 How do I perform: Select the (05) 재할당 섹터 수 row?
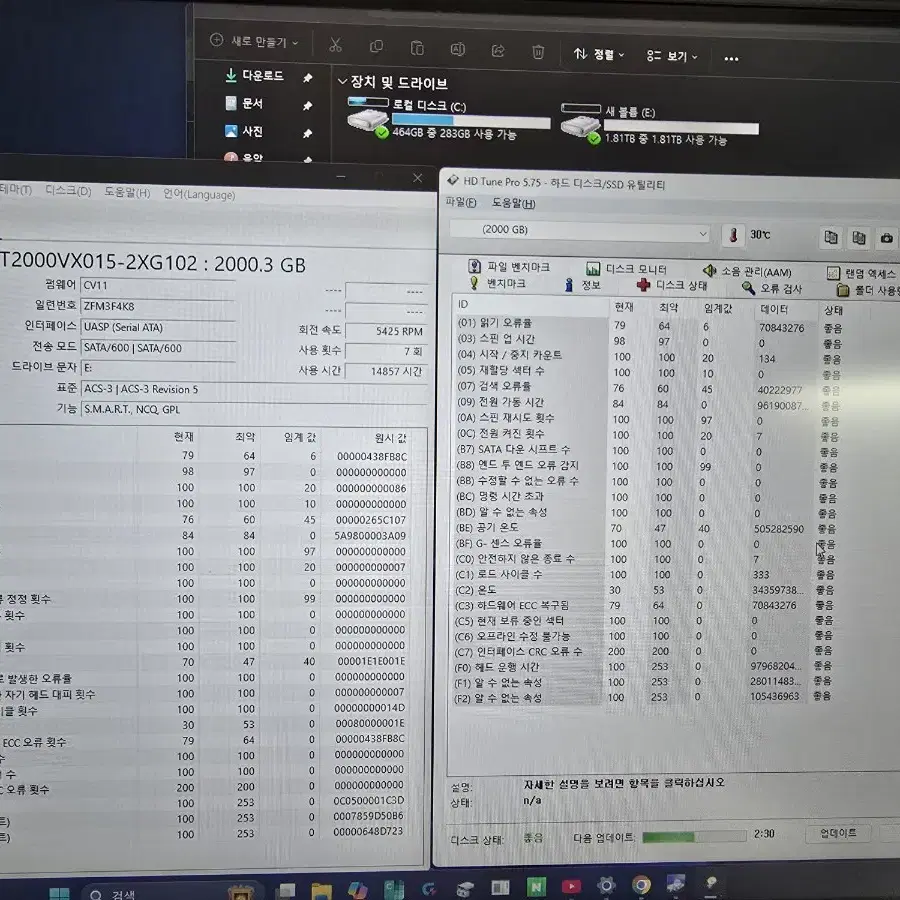click(649, 372)
